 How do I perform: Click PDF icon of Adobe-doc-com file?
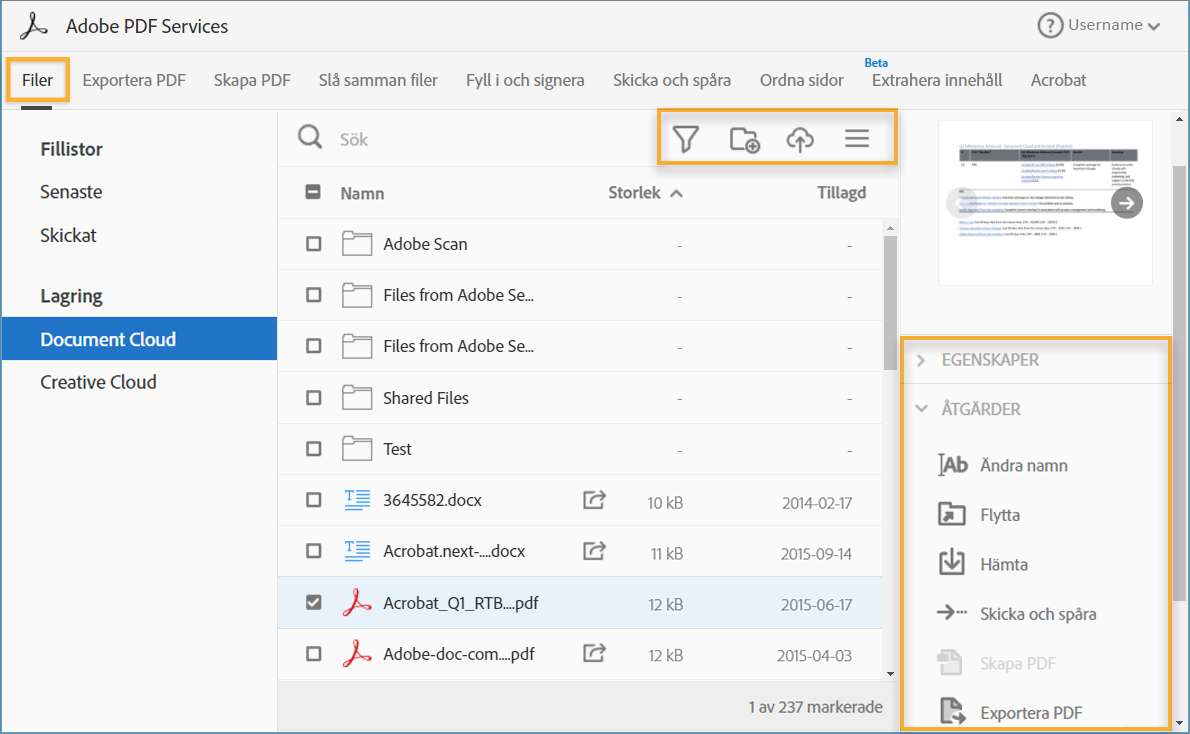[x=357, y=654]
